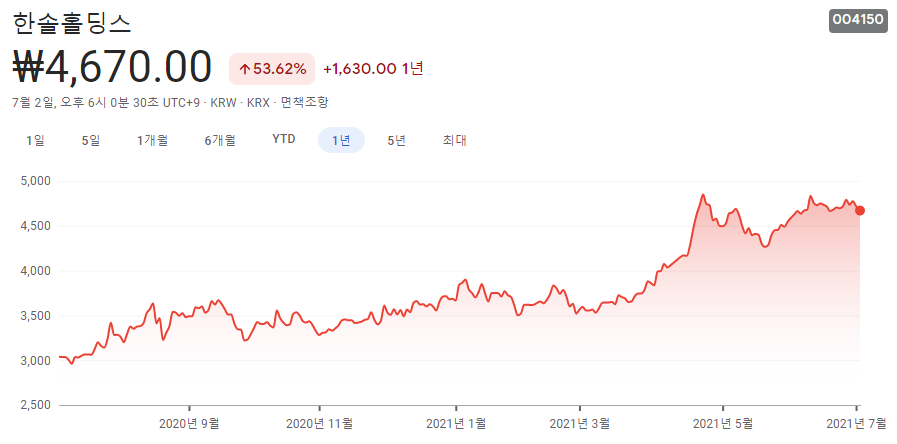Image resolution: width=897 pixels, height=444 pixels.
Task: Choose the YTD range tab
Action: tap(283, 140)
